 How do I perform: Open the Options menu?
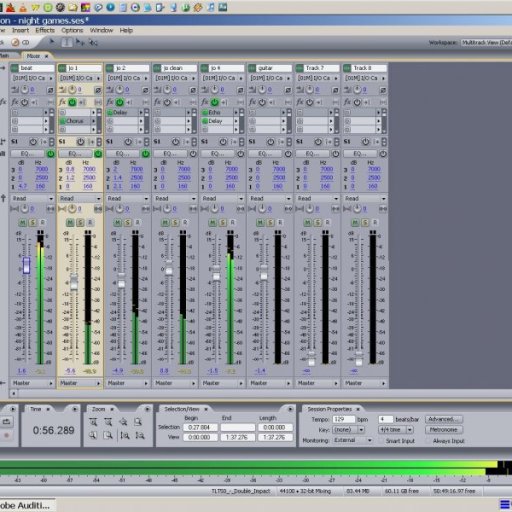pos(72,30)
